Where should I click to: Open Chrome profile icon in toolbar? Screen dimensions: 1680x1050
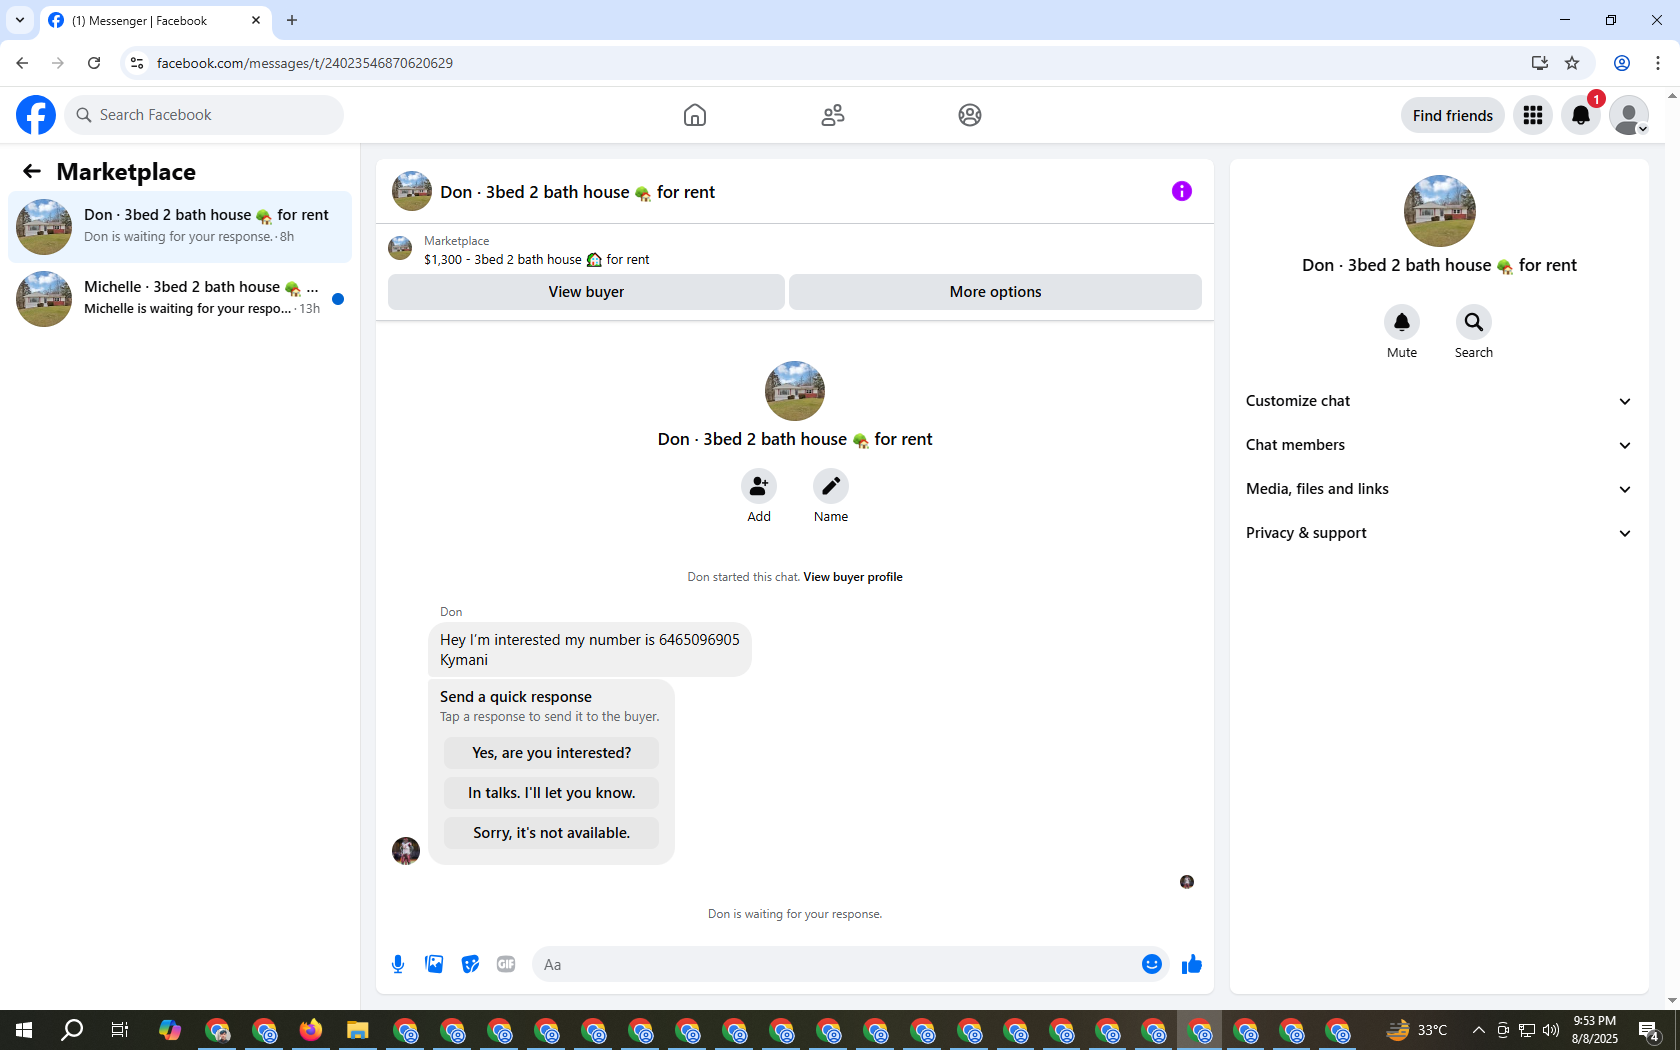(x=1622, y=63)
